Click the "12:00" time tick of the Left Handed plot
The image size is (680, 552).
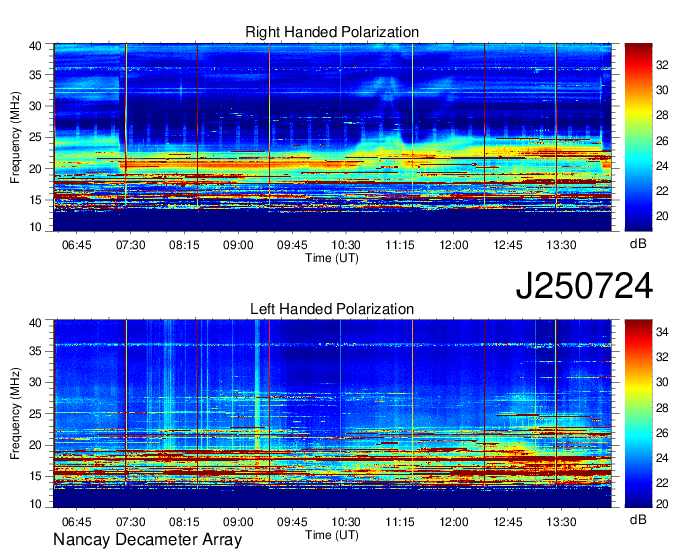(x=454, y=522)
